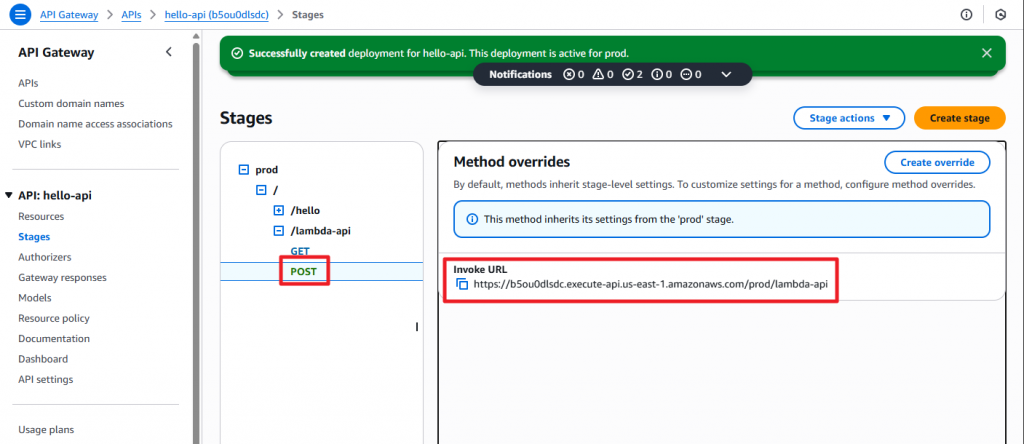Image resolution: width=1024 pixels, height=444 pixels.
Task: Click the success checkmark icon in banner
Action: click(x=238, y=53)
